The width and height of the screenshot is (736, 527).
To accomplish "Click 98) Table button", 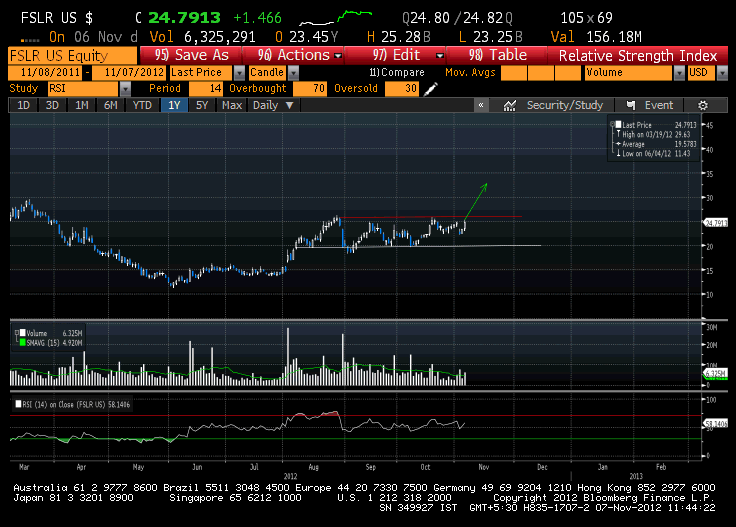I will (x=498, y=55).
